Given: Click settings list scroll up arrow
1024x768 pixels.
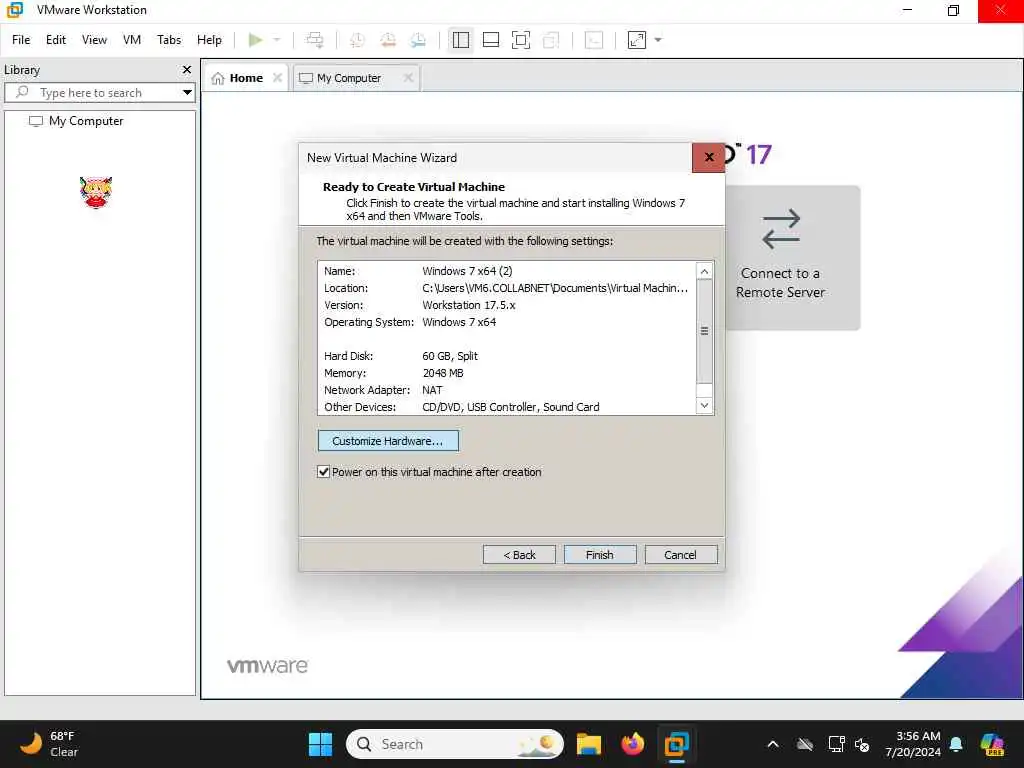Looking at the screenshot, I should pyautogui.click(x=704, y=271).
